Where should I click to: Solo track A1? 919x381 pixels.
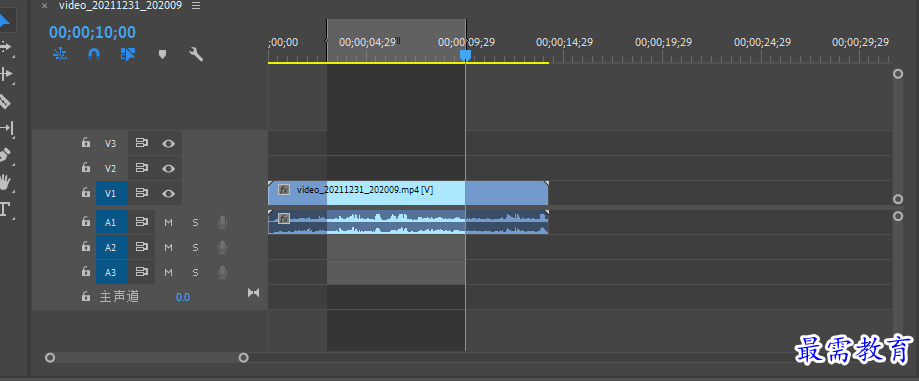(195, 223)
